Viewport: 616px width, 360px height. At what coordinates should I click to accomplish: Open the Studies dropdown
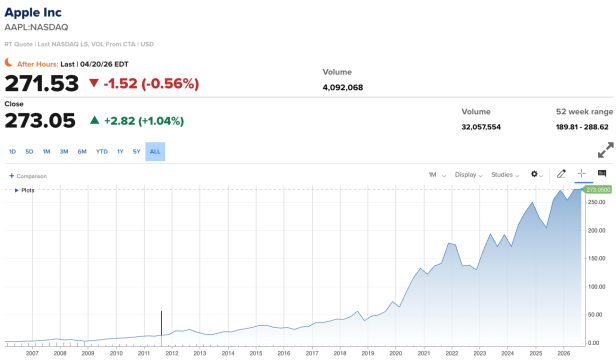[x=505, y=175]
